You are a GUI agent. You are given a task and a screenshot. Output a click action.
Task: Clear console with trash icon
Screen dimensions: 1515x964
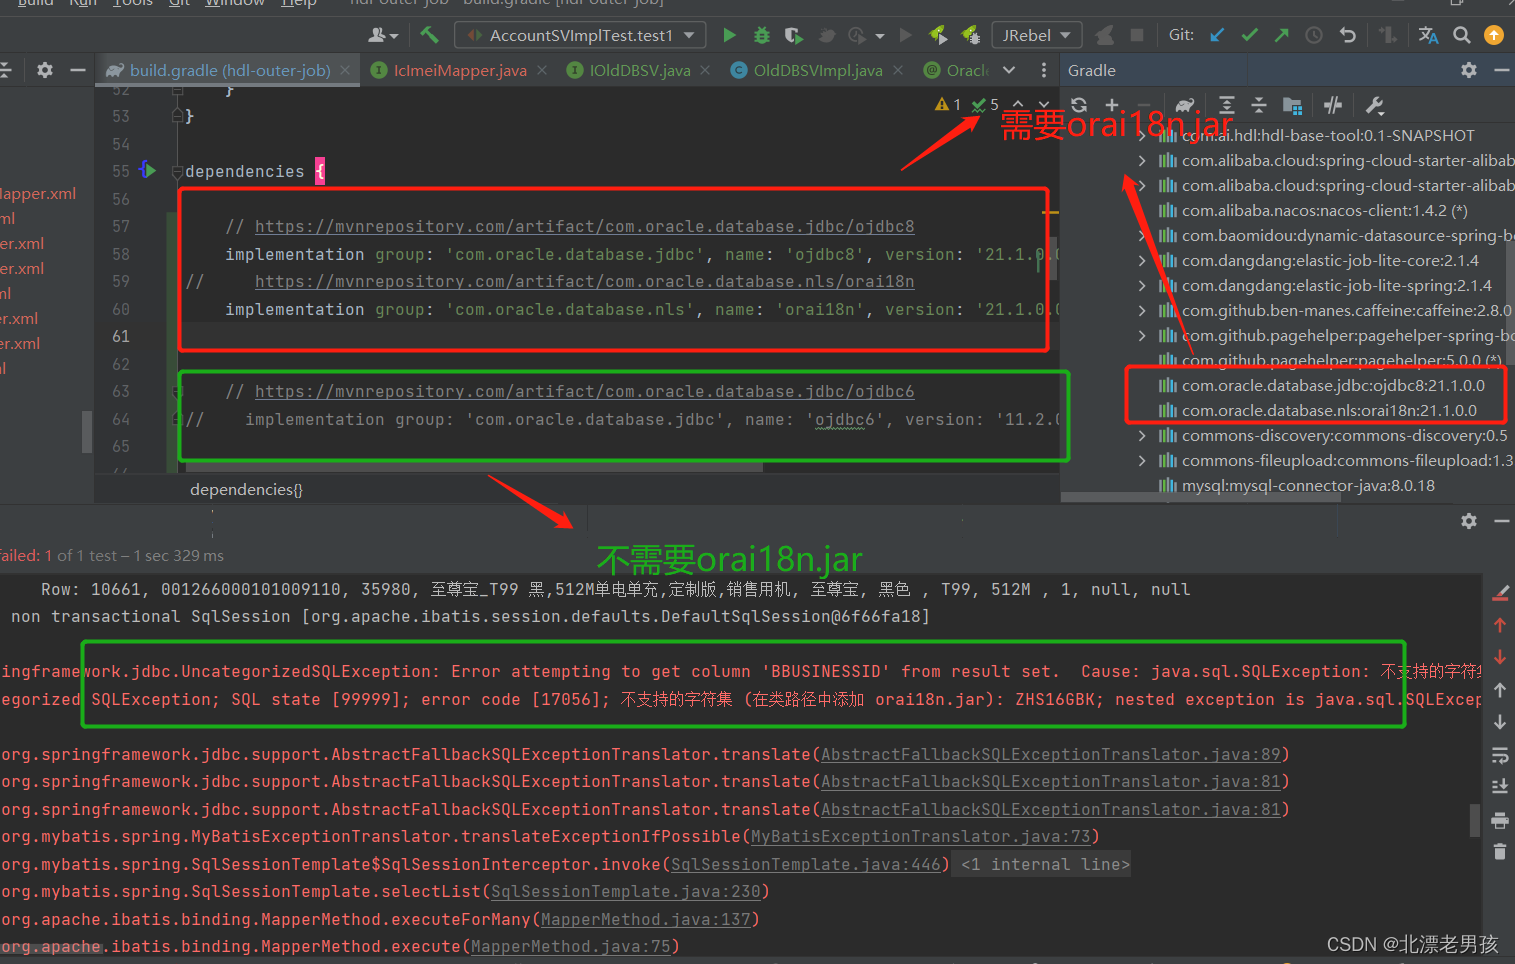1499,852
